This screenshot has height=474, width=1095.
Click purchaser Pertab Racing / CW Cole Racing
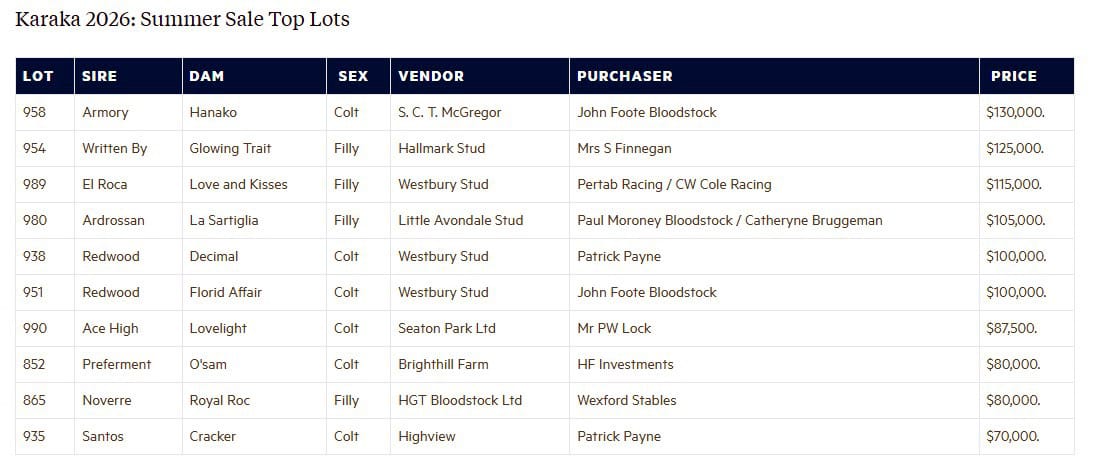point(674,185)
